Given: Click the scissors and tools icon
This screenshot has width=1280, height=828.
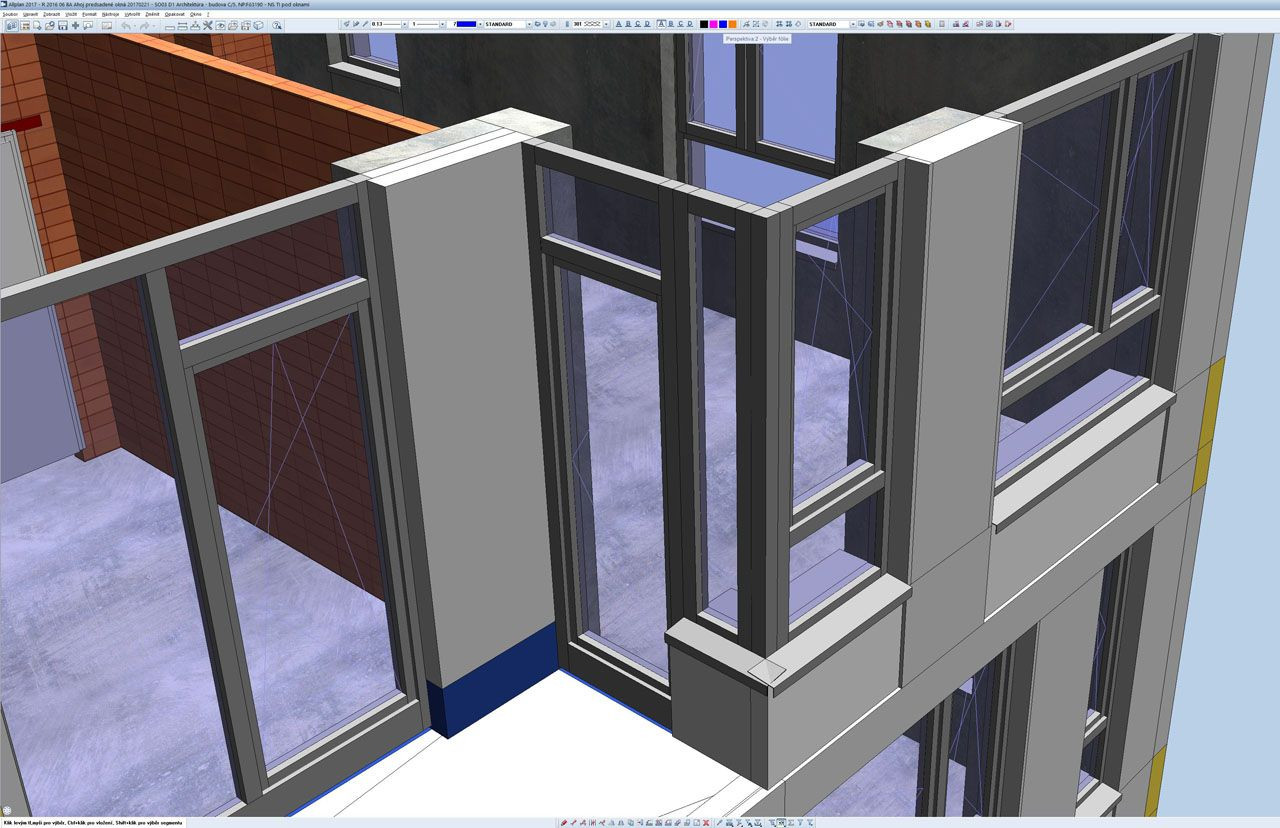Looking at the screenshot, I should coord(209,25).
